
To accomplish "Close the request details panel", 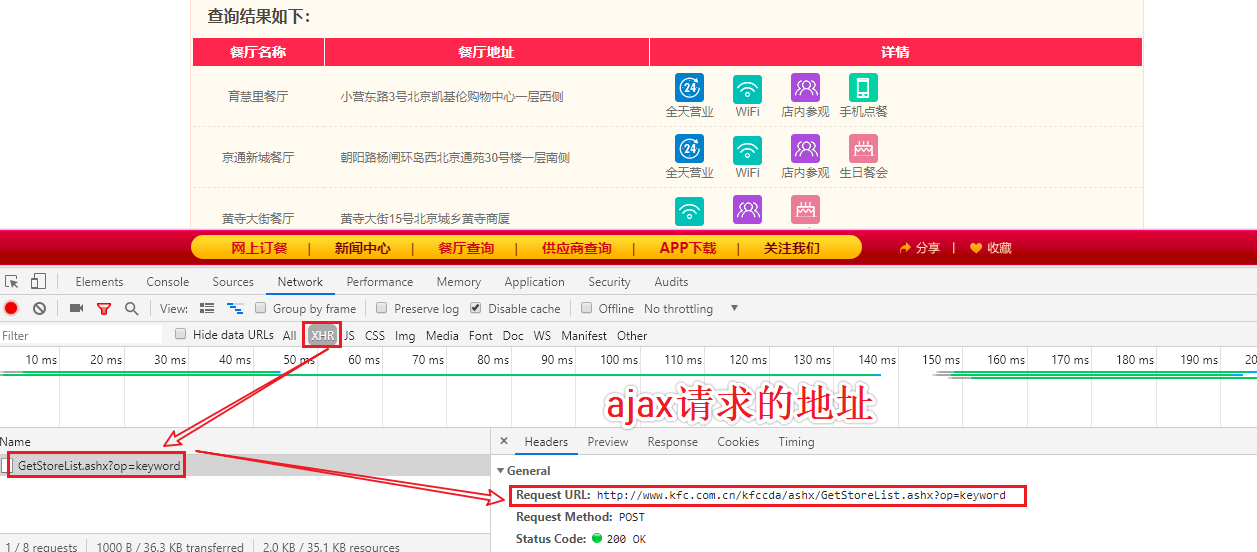I will coord(504,441).
